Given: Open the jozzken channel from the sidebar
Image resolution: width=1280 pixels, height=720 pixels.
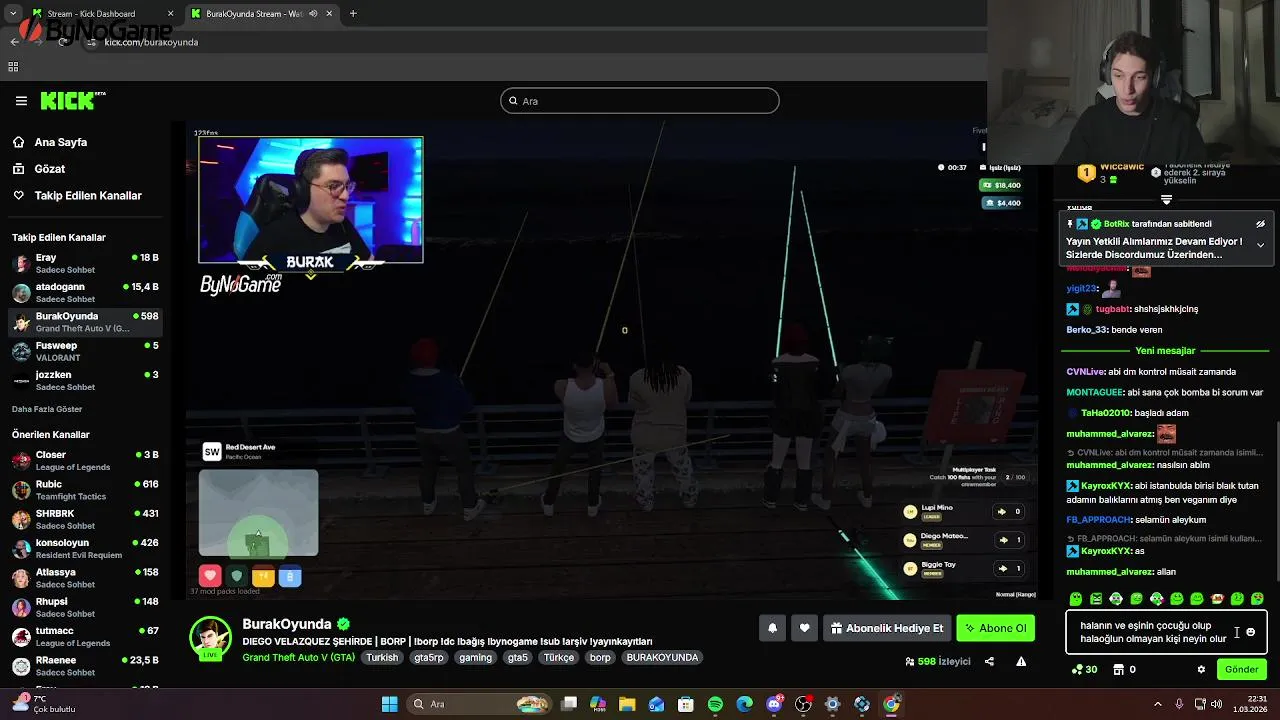Looking at the screenshot, I should point(85,380).
